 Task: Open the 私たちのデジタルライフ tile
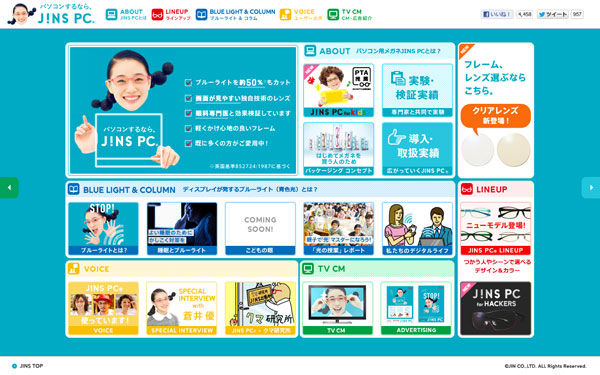click(417, 228)
